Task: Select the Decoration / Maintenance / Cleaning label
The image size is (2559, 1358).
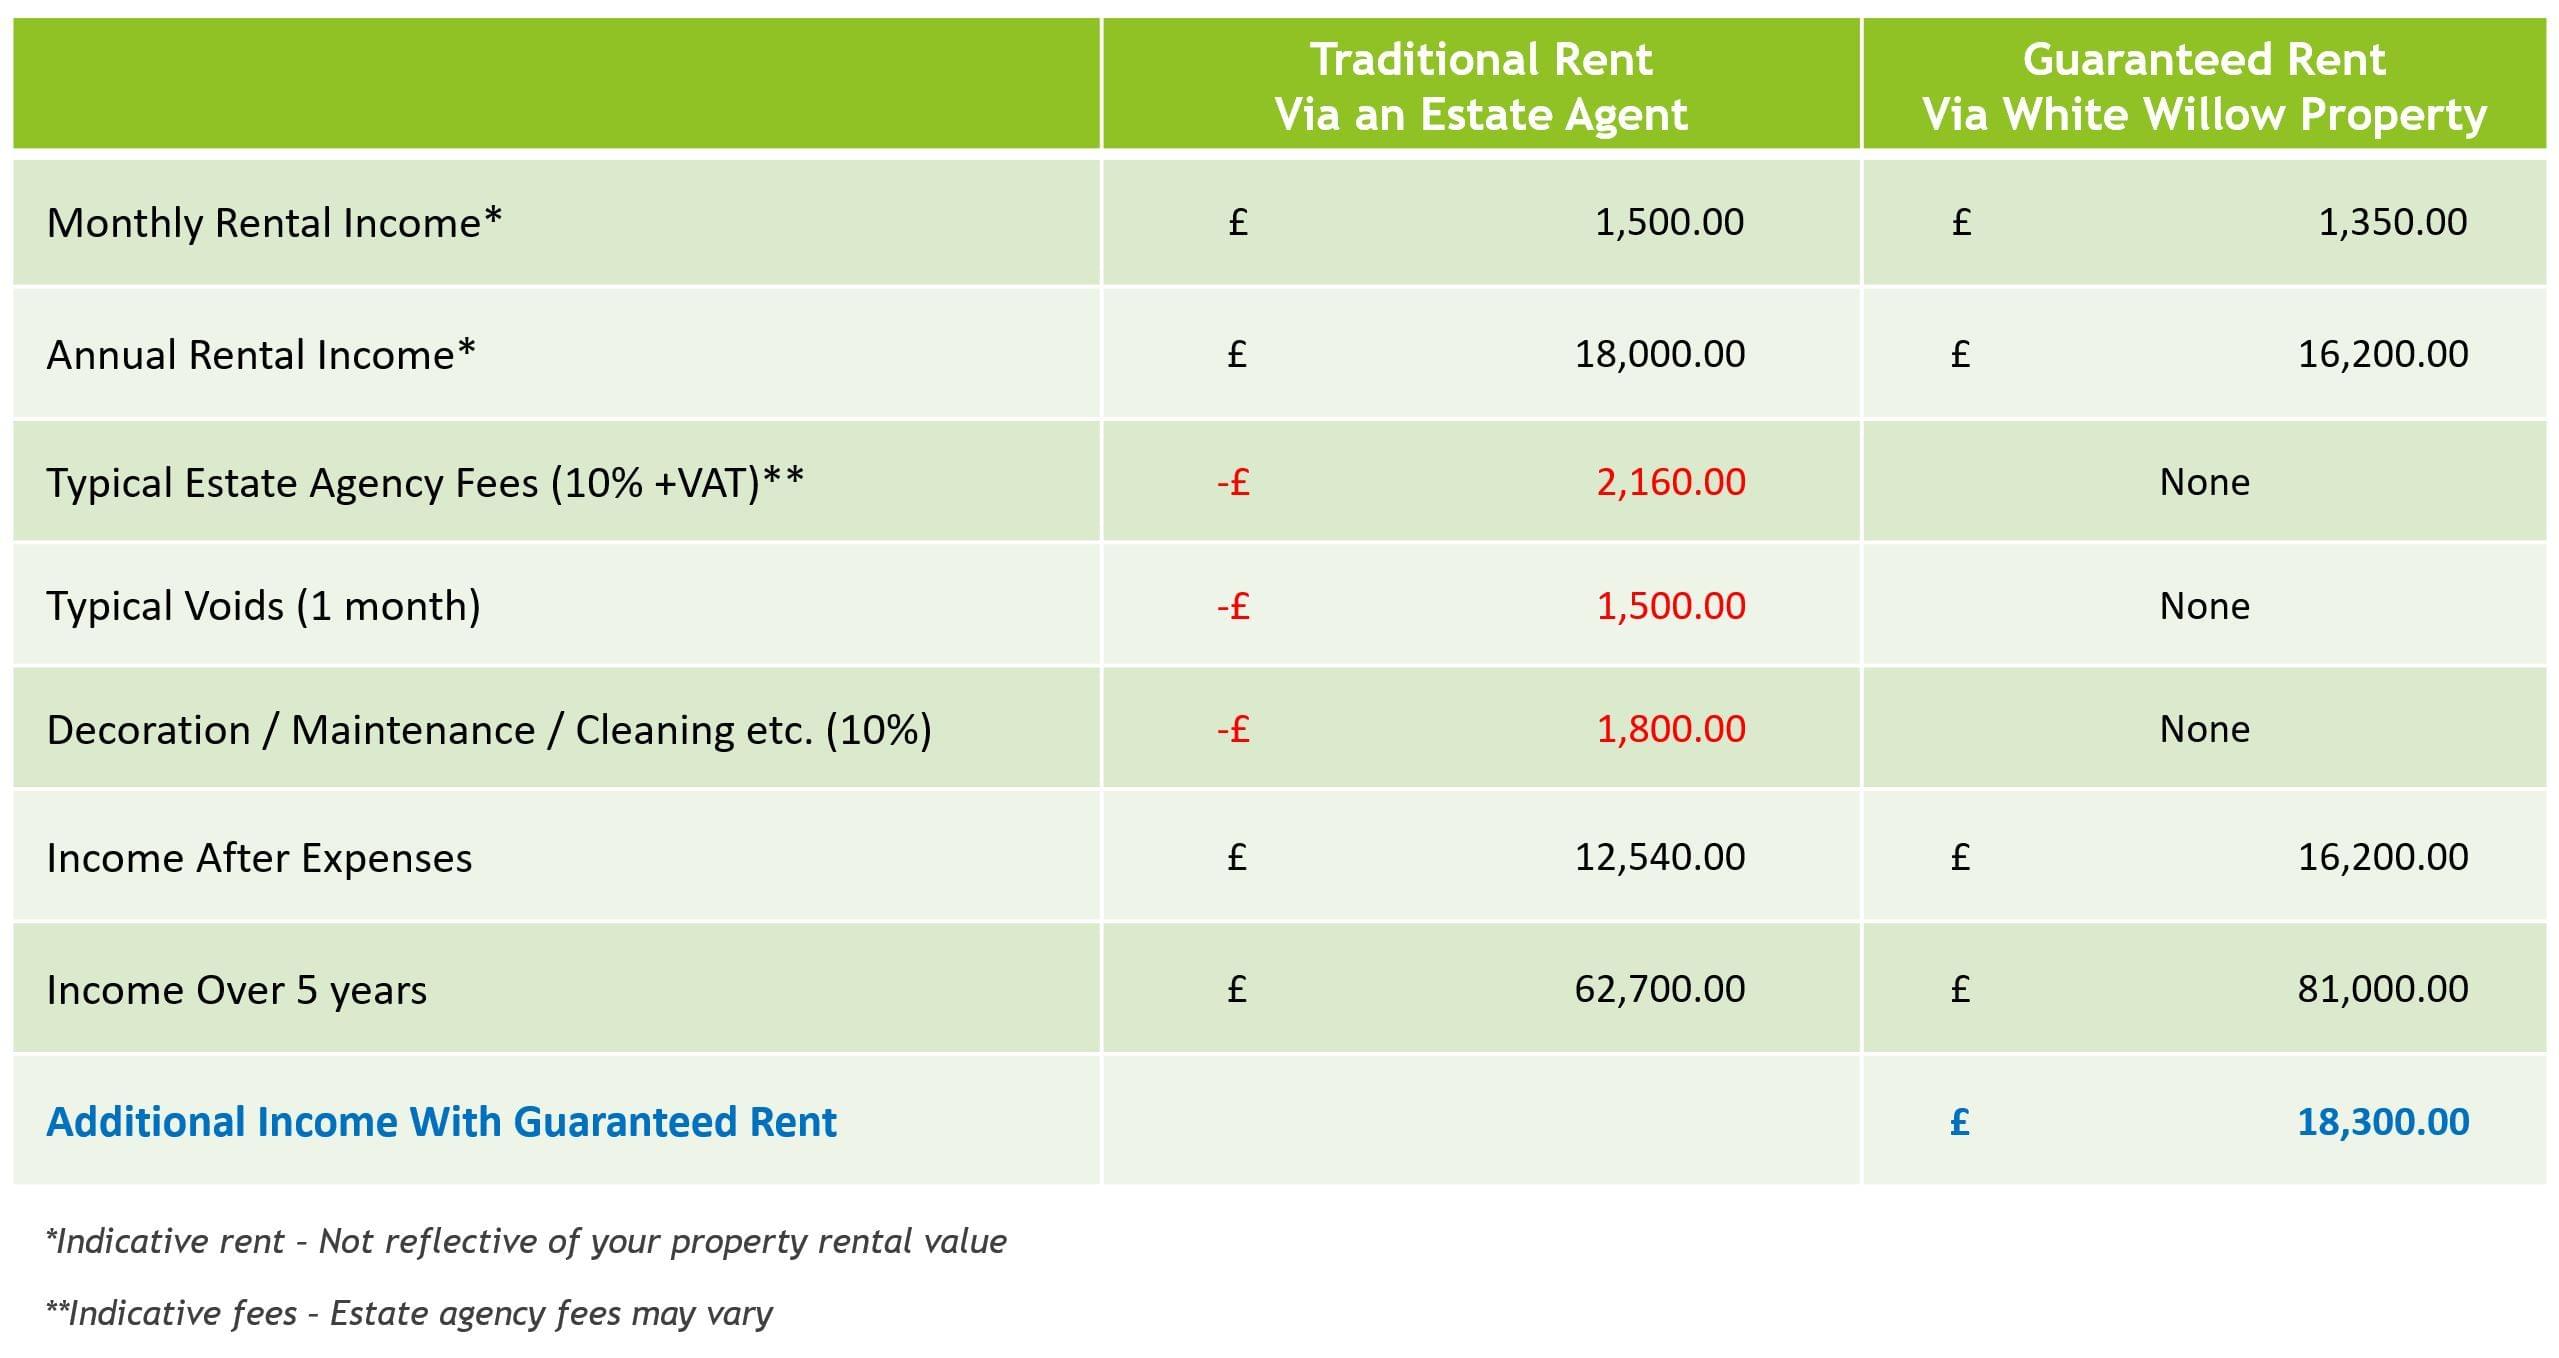Action: tap(489, 730)
